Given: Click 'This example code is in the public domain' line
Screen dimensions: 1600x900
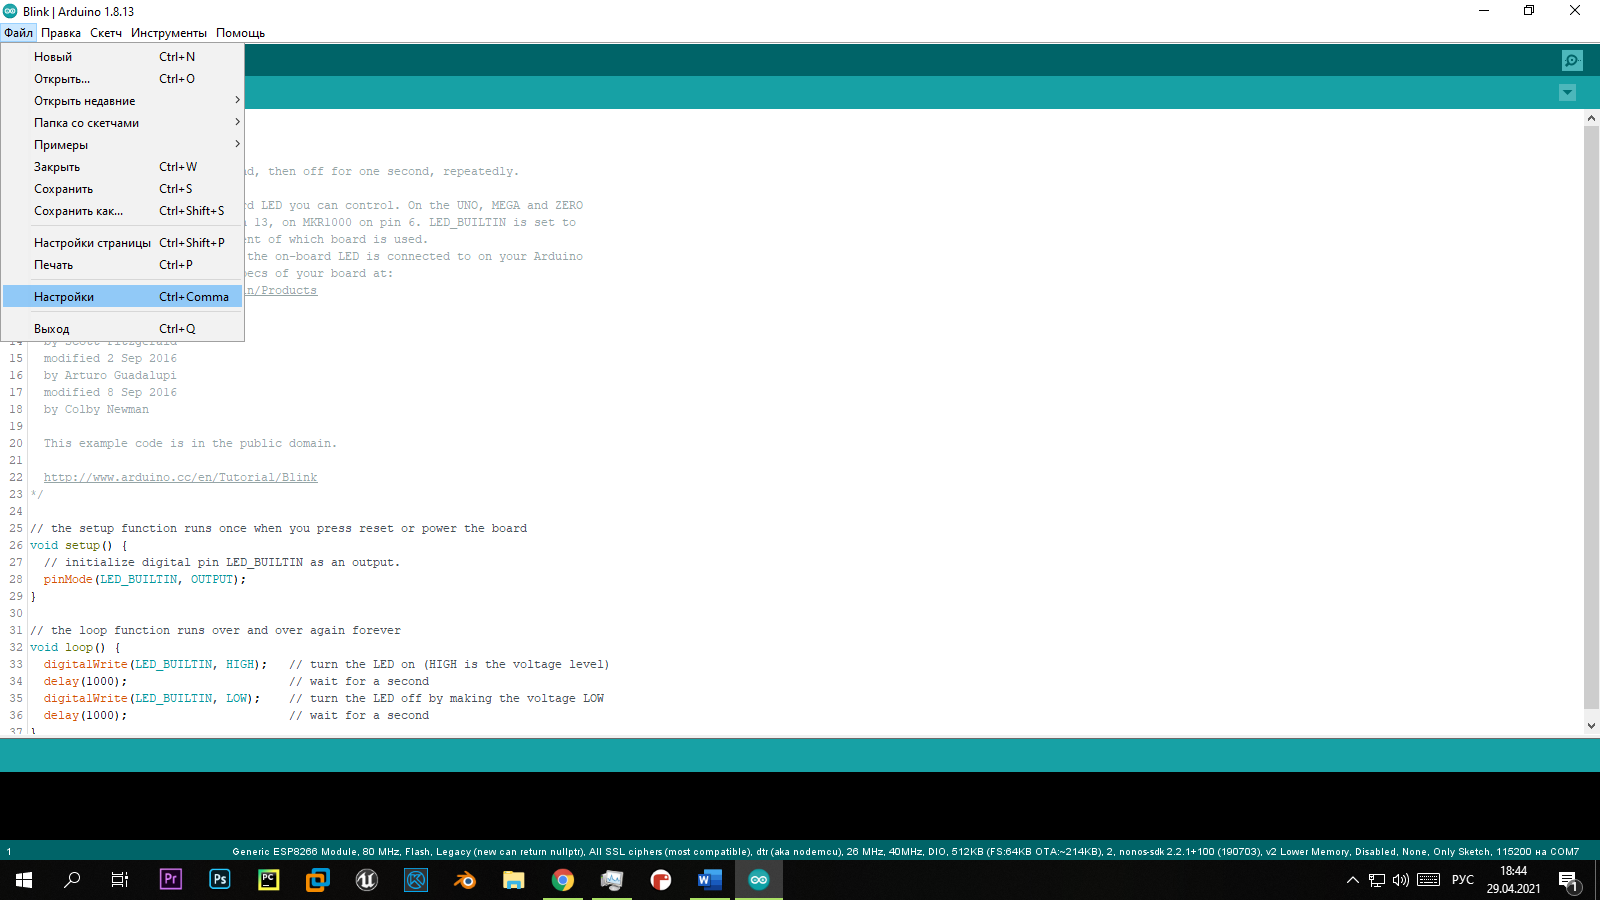Looking at the screenshot, I should pos(190,443).
